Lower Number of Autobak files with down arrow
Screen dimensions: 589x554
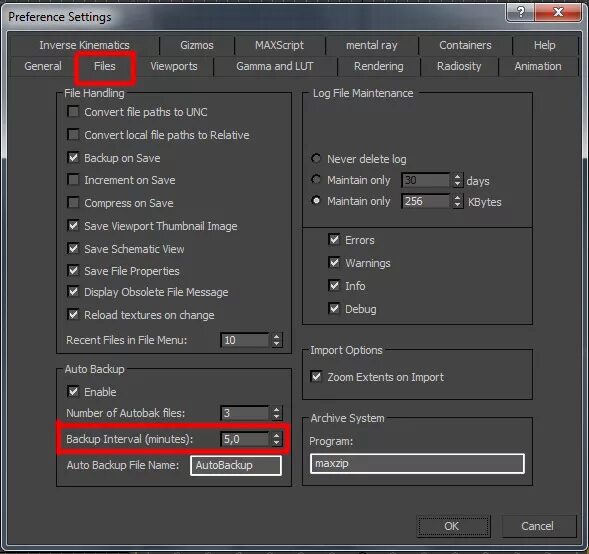(276, 417)
